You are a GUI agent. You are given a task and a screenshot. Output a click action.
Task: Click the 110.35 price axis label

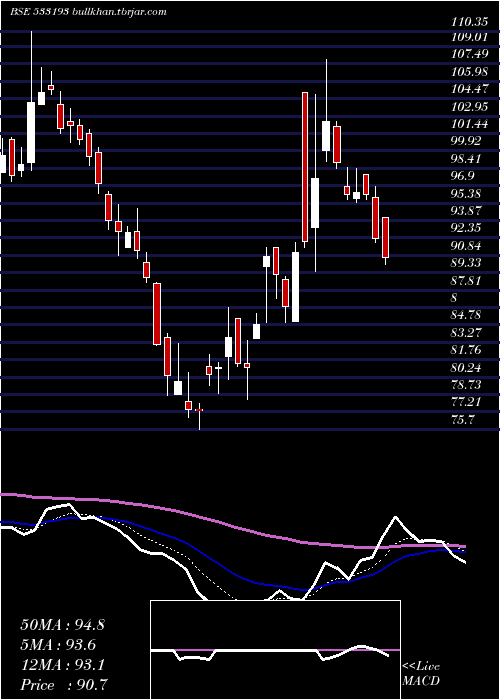(x=468, y=20)
